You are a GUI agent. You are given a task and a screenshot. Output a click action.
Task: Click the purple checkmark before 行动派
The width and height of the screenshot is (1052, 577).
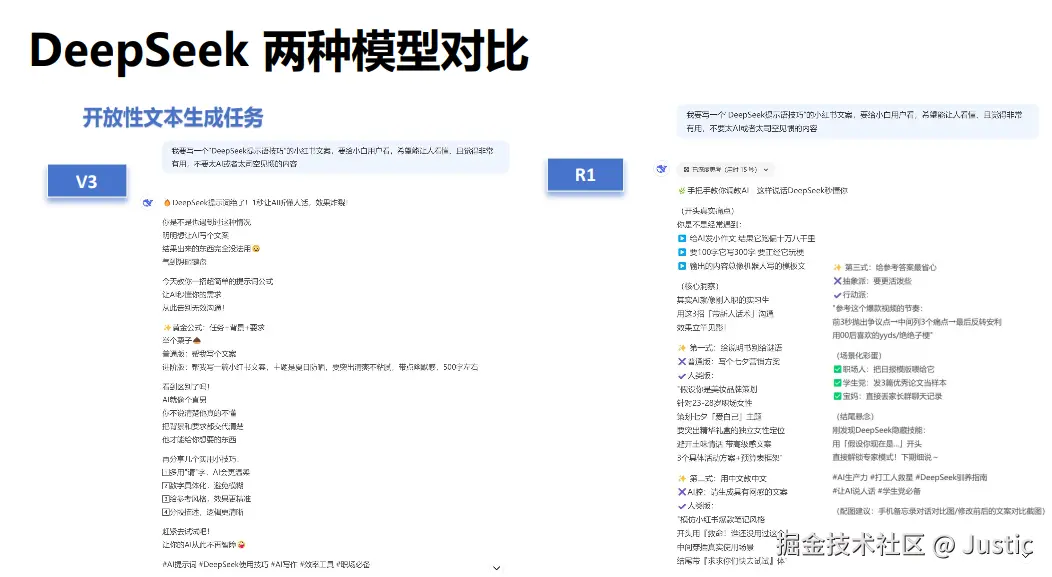coord(837,295)
